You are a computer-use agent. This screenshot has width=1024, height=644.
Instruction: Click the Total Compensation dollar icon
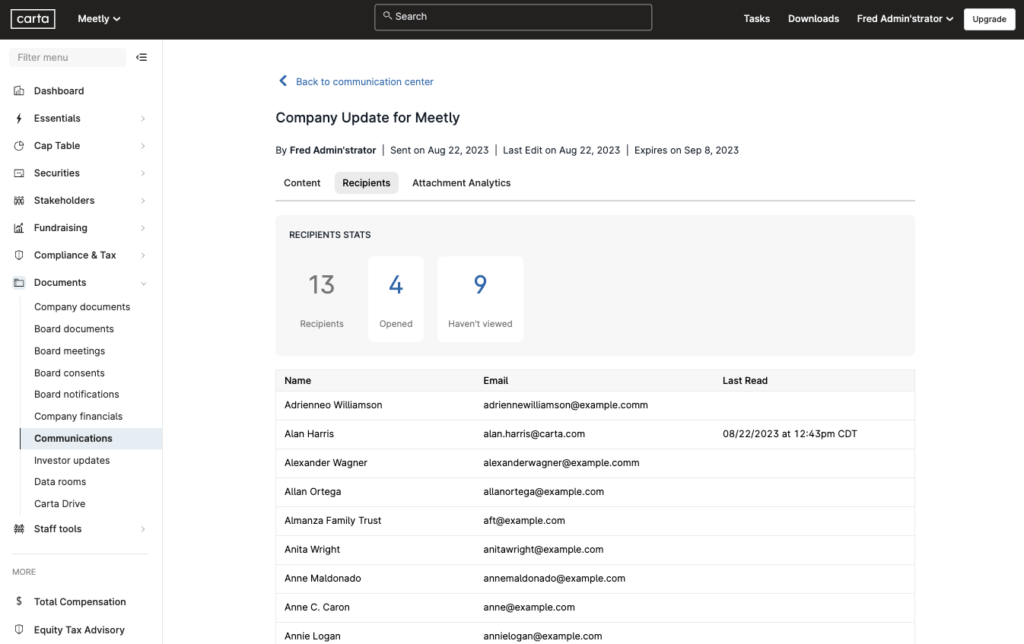coord(18,601)
